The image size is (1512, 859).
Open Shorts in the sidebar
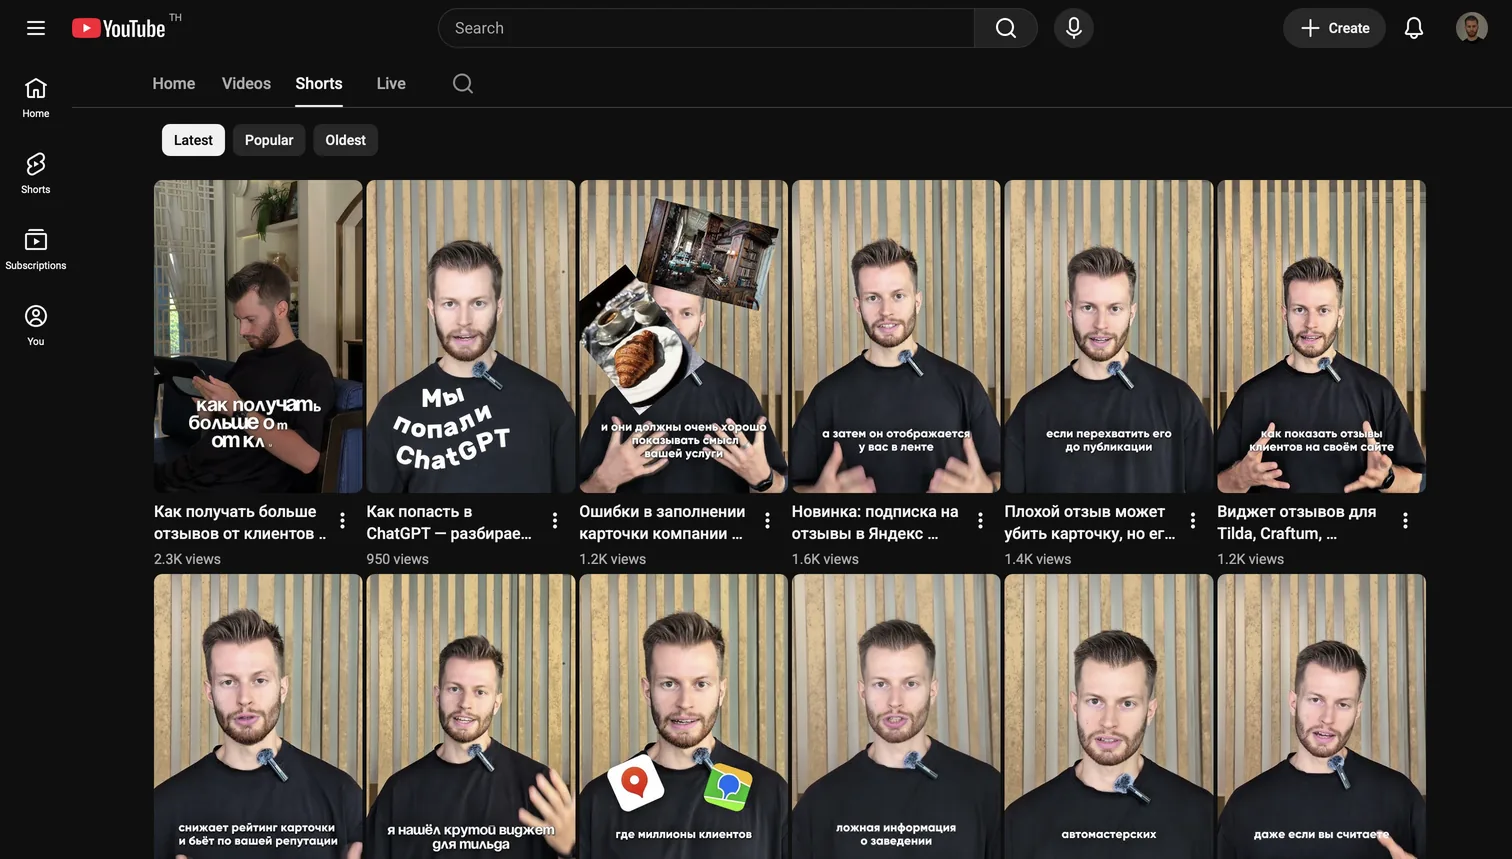click(x=36, y=174)
